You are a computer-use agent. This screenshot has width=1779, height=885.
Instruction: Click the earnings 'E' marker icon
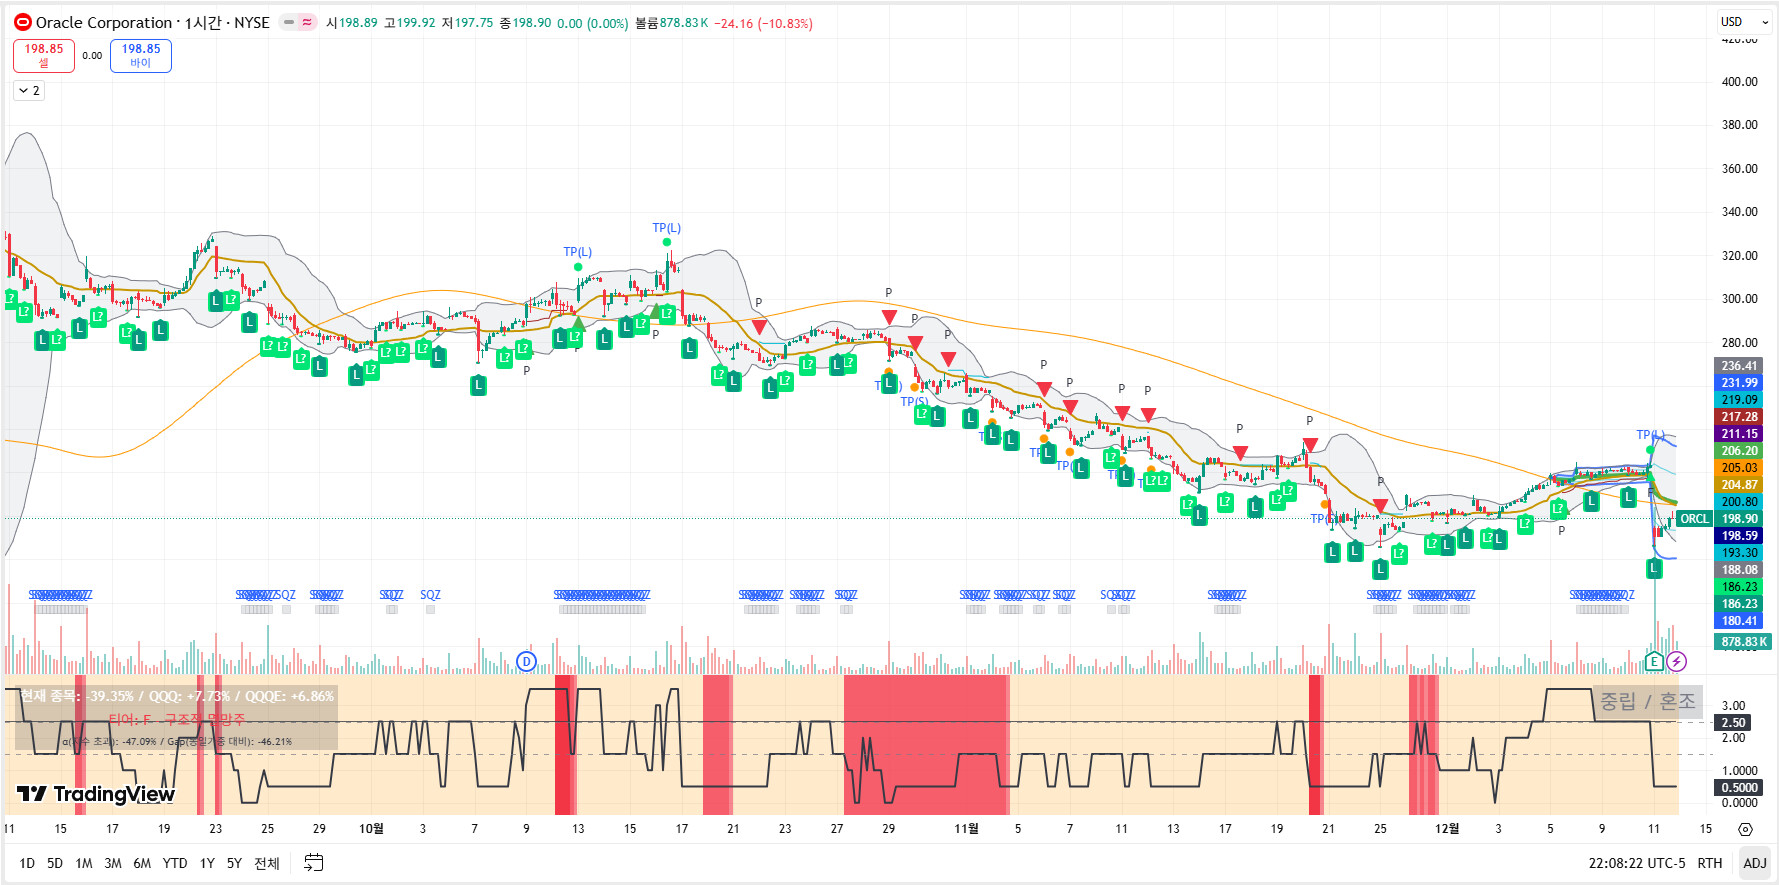pos(1654,661)
